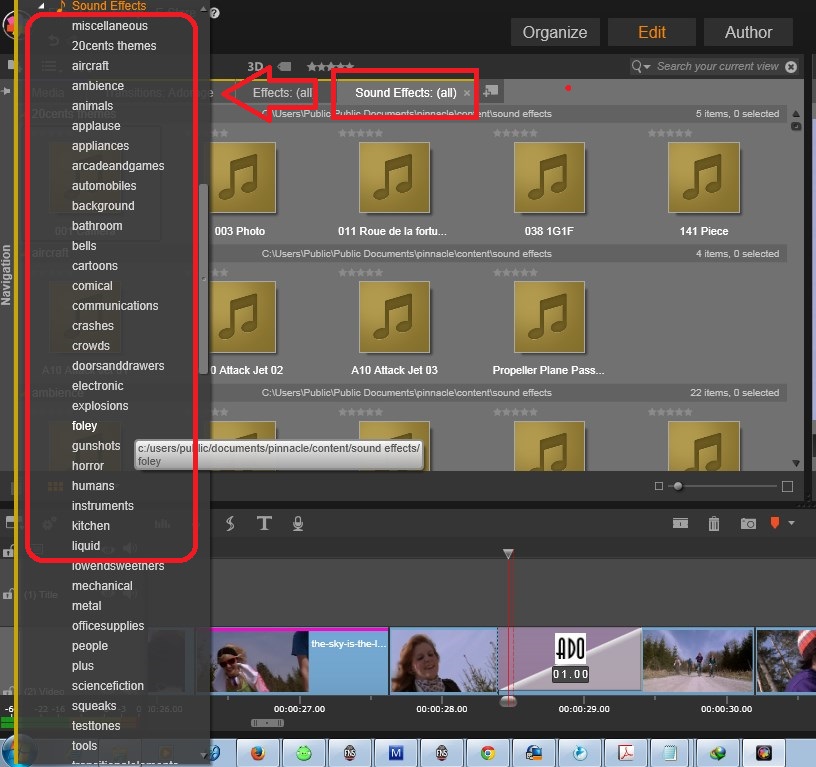Select the sciencefiction sound category
816x767 pixels.
[108, 685]
